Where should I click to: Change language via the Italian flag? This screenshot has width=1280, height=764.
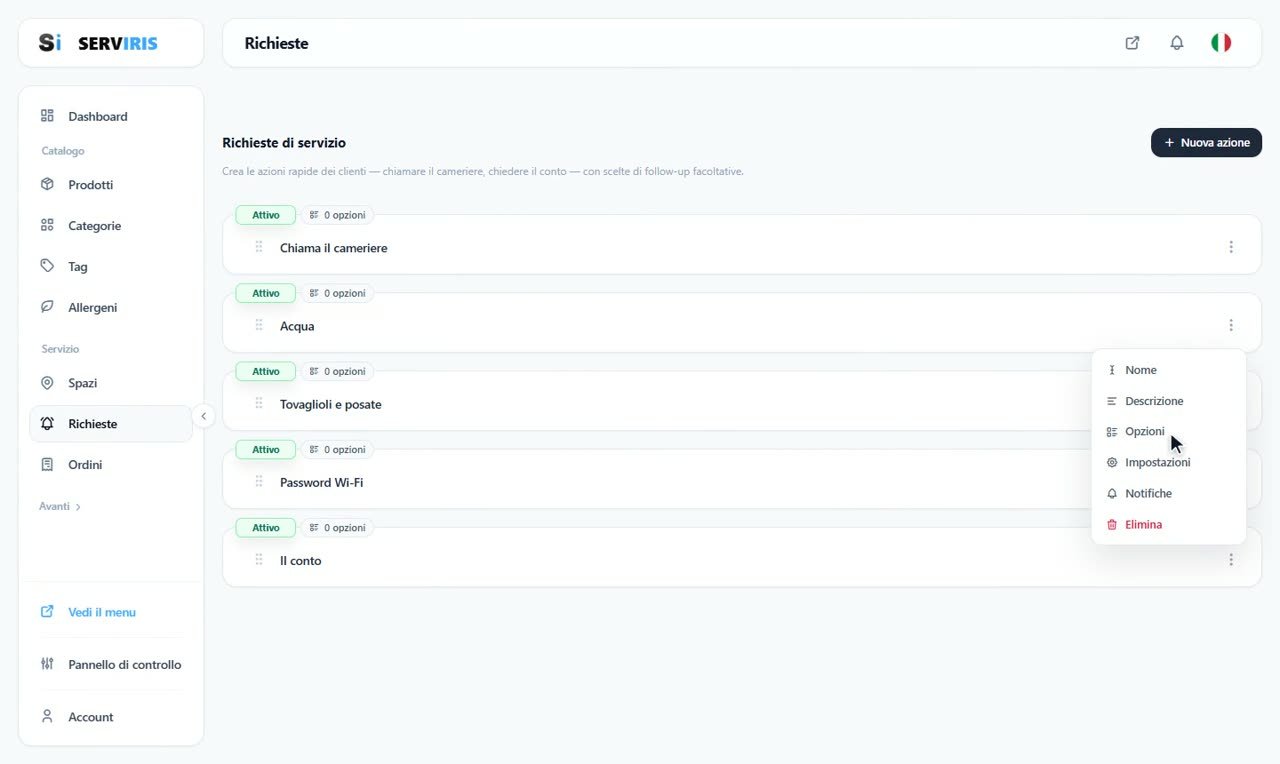[1221, 43]
